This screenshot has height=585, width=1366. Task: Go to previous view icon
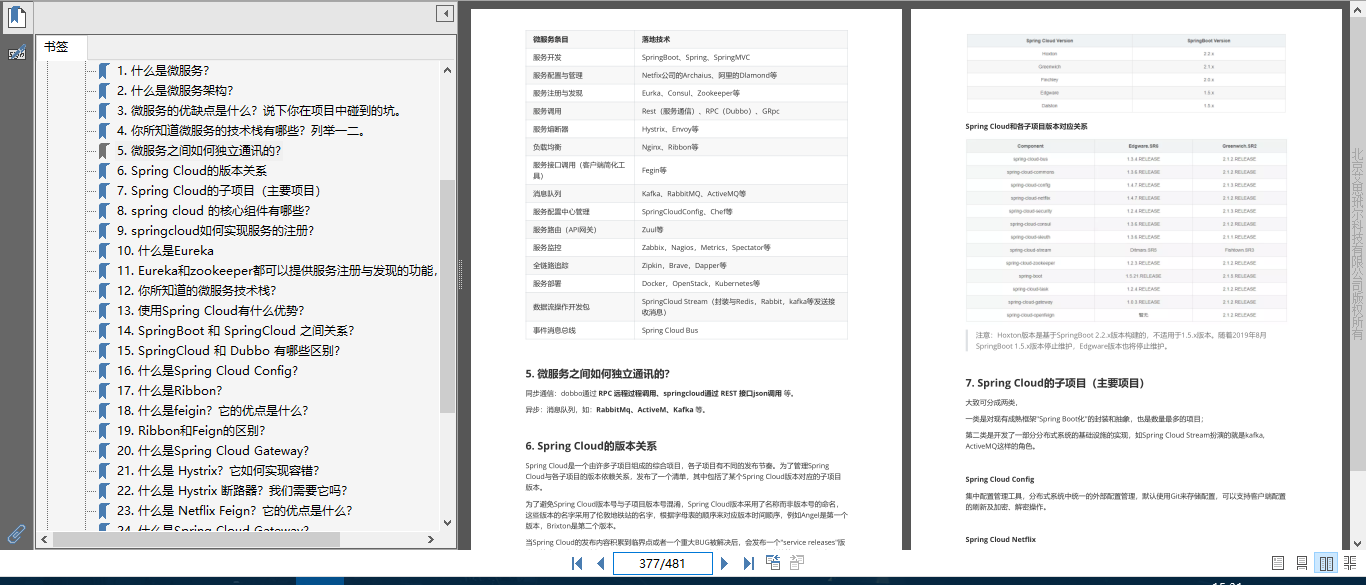pyautogui.click(x=774, y=564)
